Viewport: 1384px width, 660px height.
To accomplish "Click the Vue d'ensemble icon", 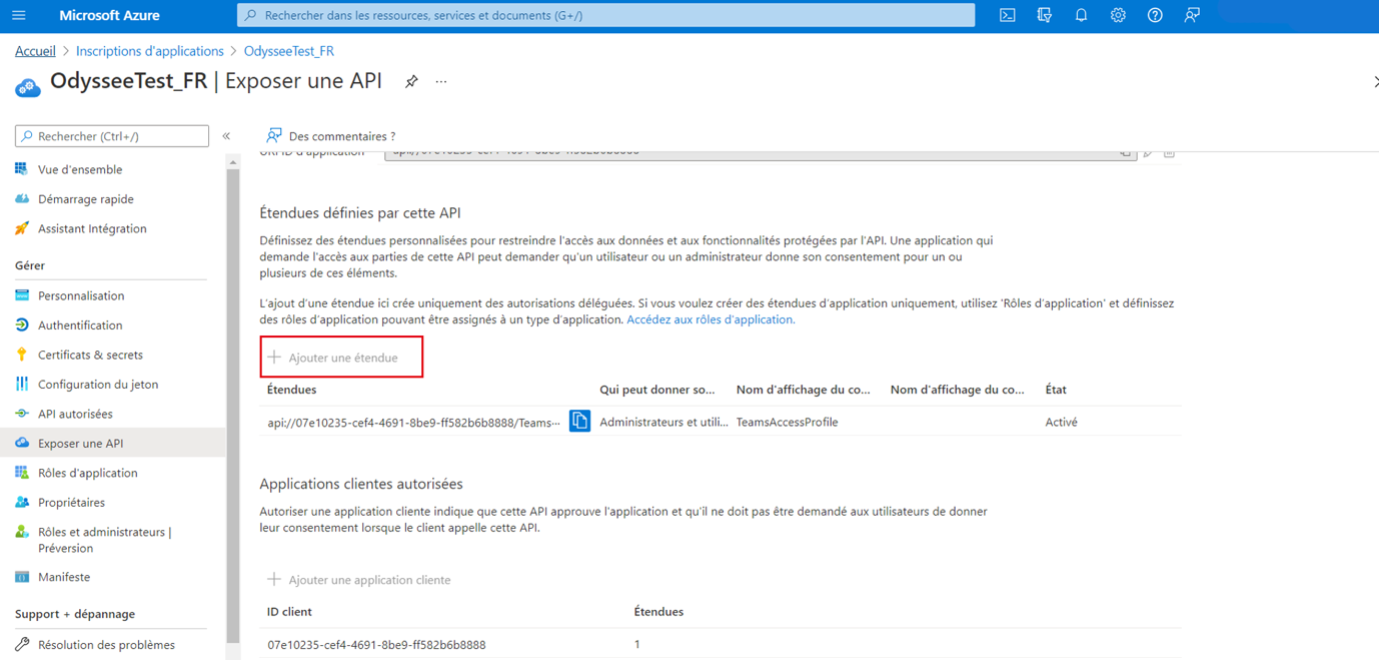I will click(22, 169).
